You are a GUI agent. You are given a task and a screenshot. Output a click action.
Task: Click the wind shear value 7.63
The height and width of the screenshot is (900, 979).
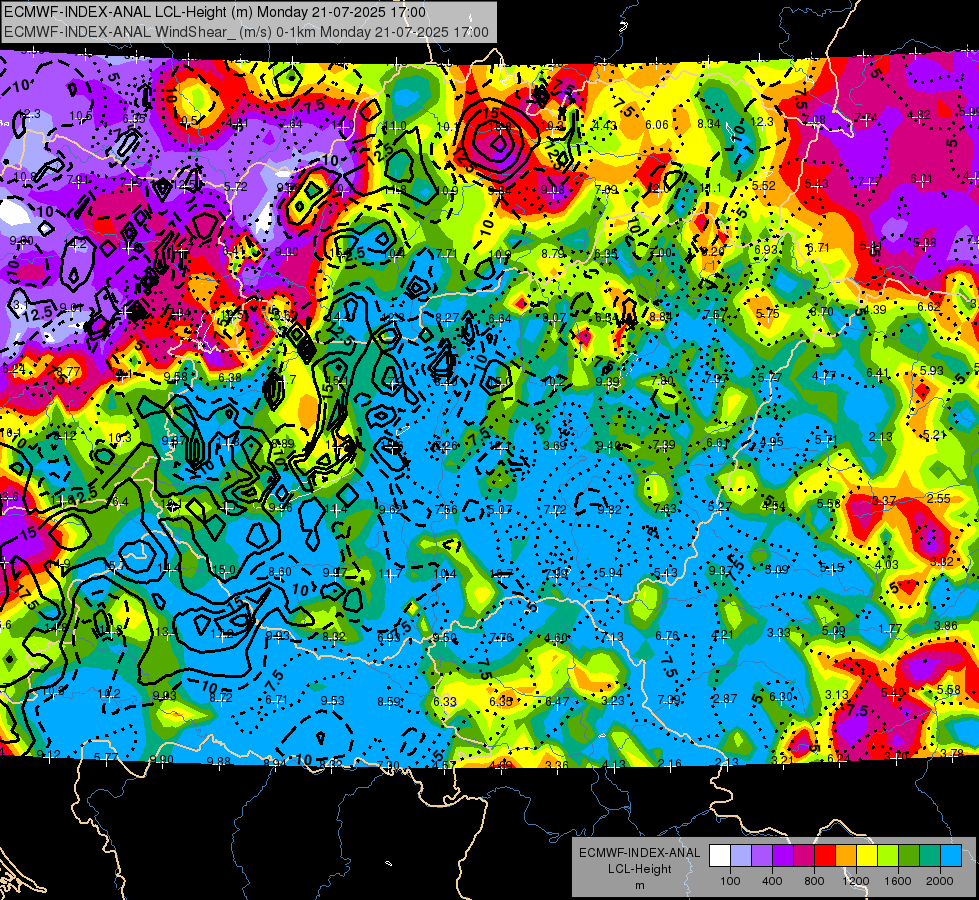coord(665,508)
